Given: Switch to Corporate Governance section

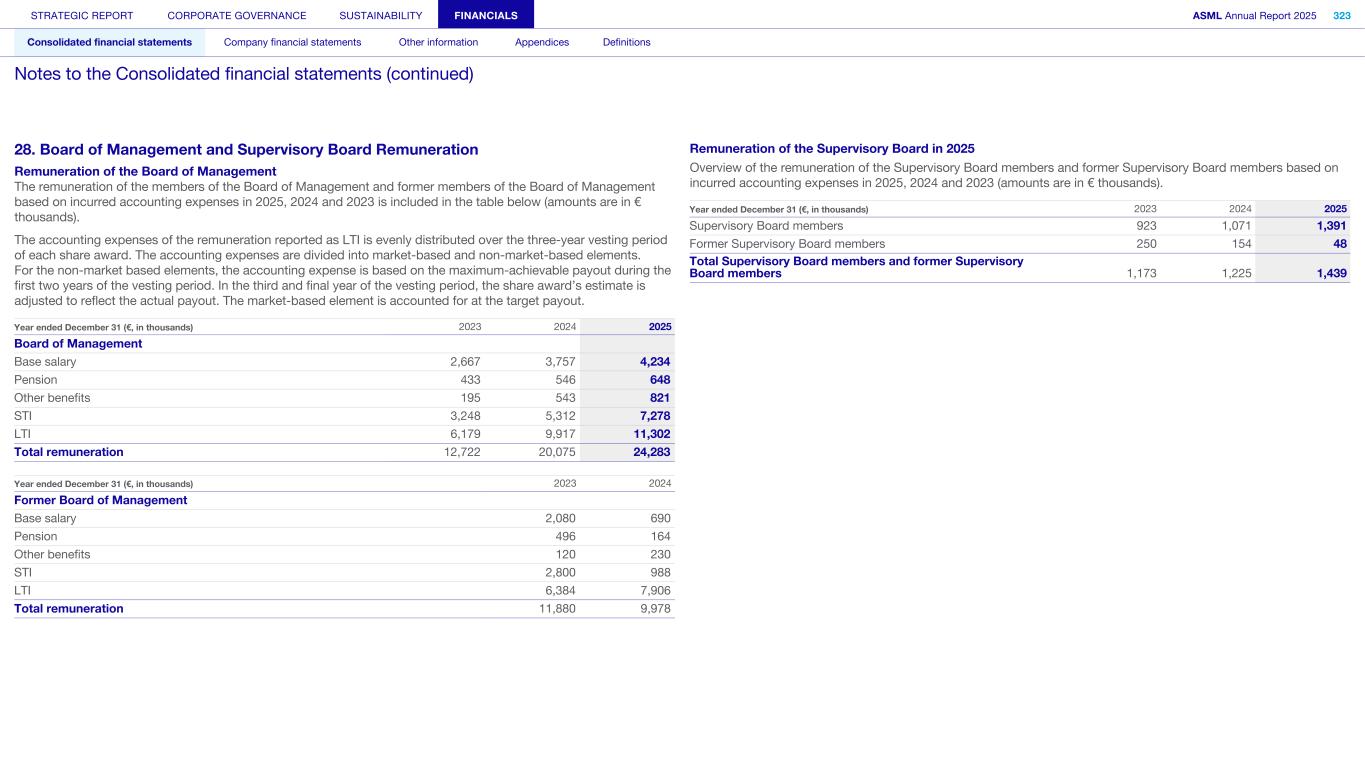Looking at the screenshot, I should (237, 15).
